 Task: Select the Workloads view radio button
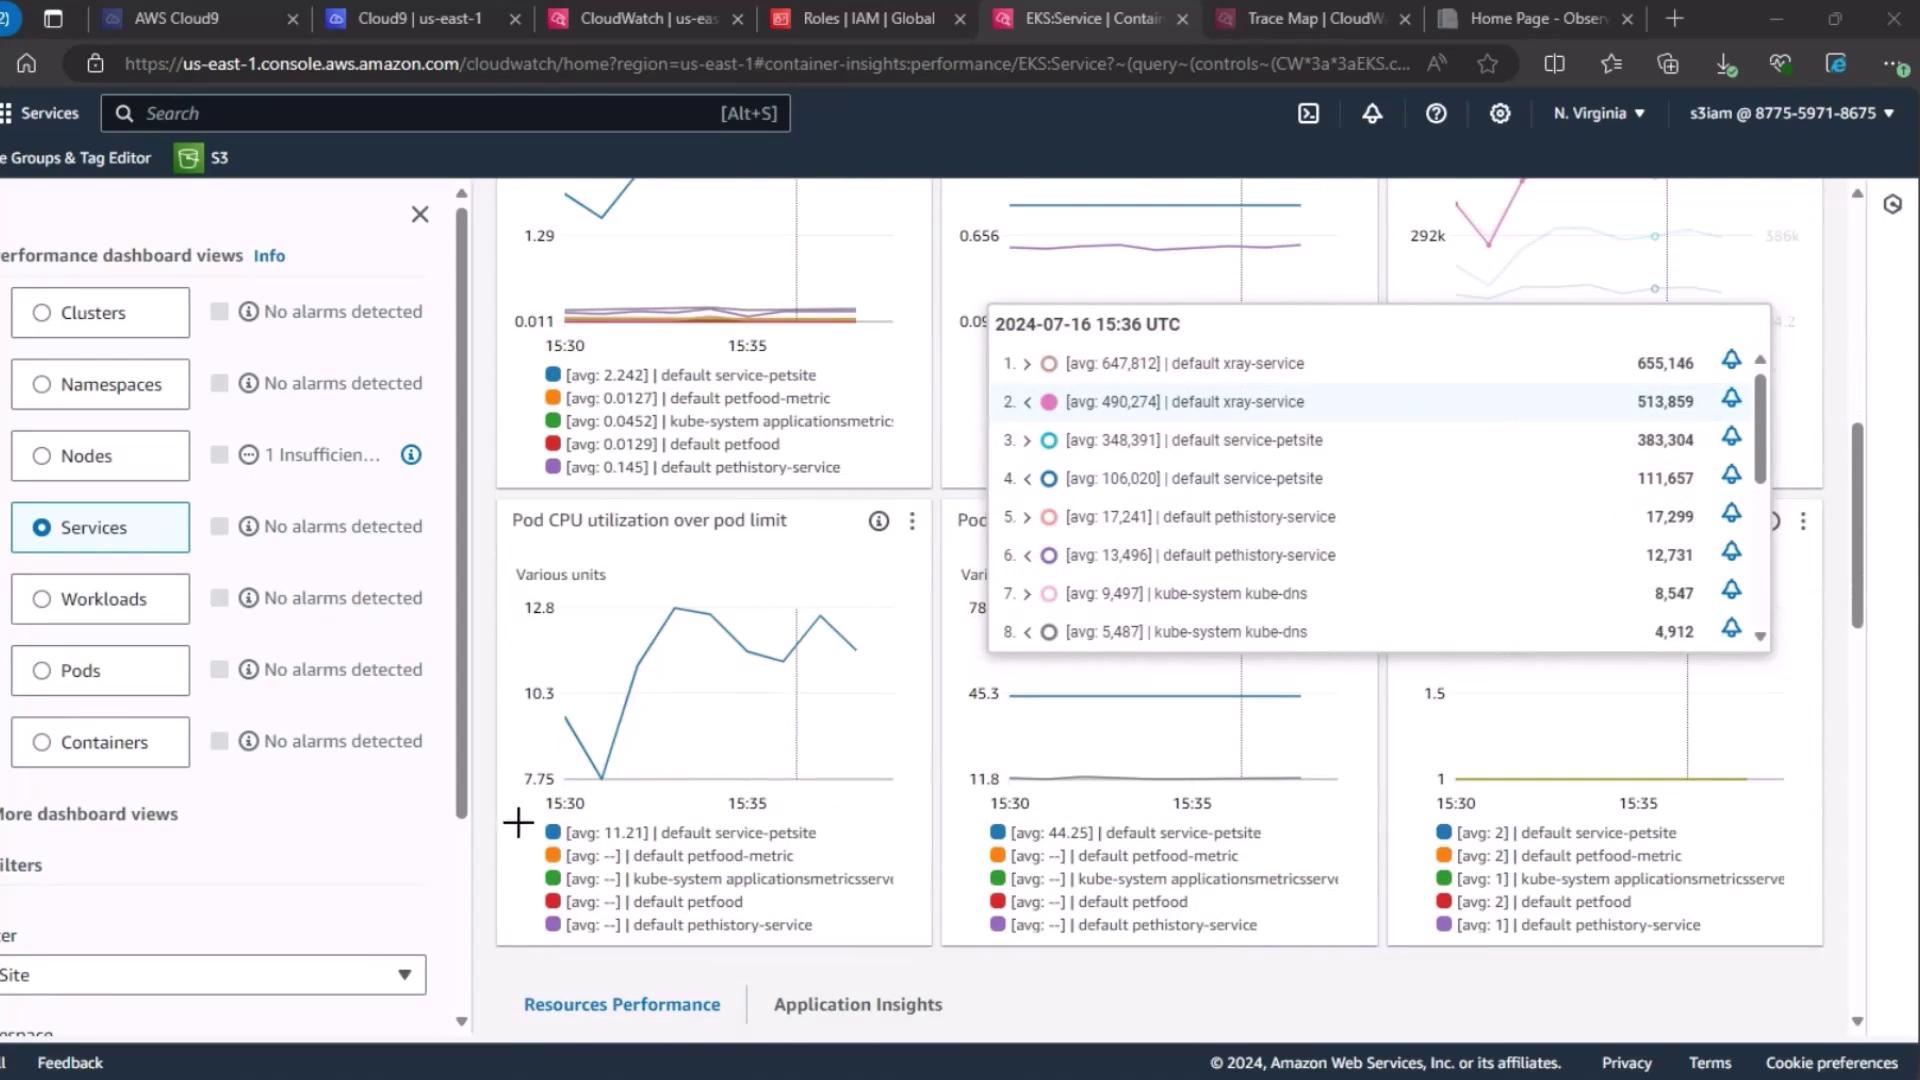pos(41,599)
